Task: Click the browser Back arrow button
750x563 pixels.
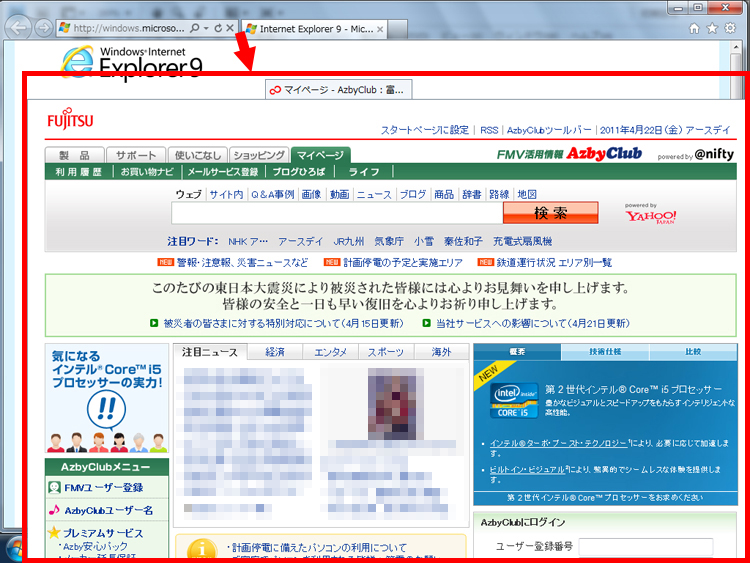Action: (18, 28)
